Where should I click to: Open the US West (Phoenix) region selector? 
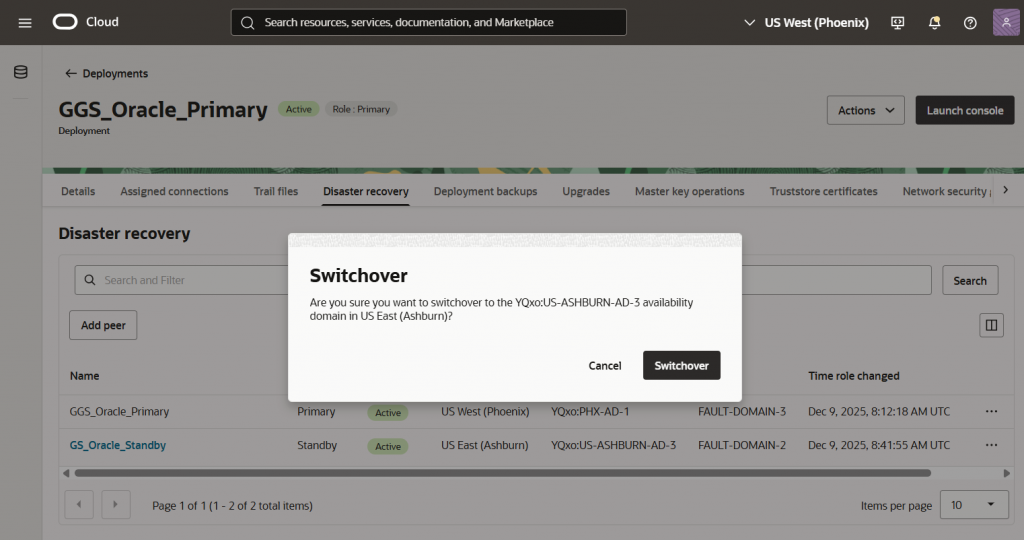[x=807, y=23]
